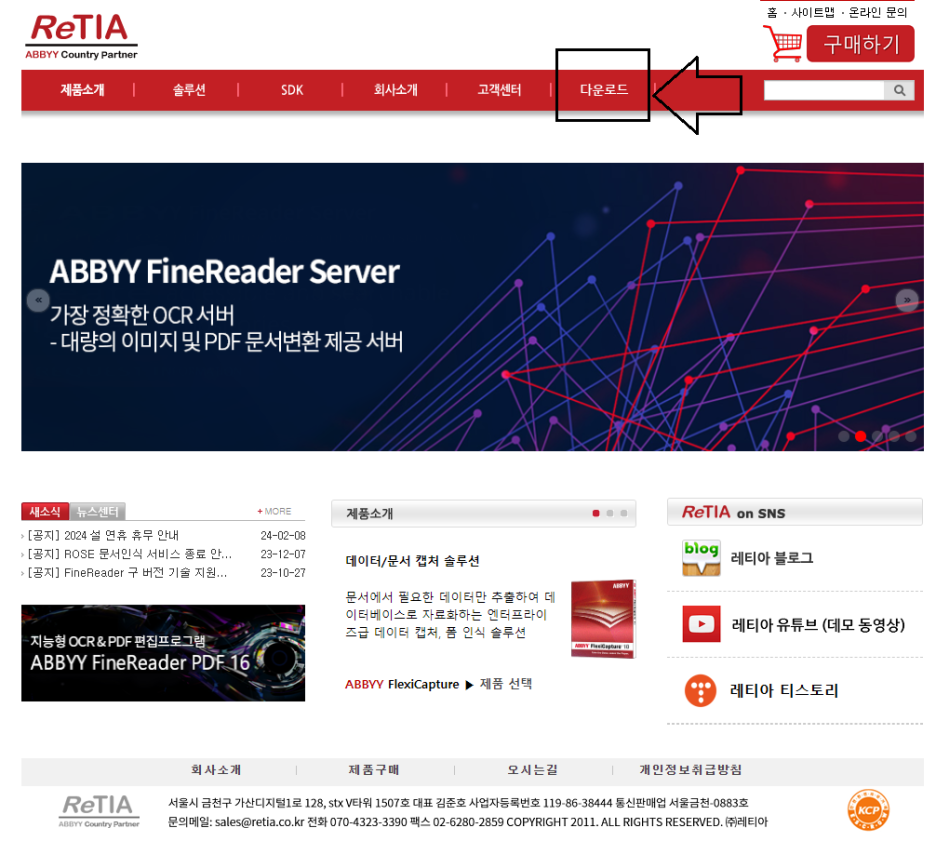This screenshot has height=868, width=936.
Task: Switch to the 새소식 tab
Action: [x=45, y=512]
